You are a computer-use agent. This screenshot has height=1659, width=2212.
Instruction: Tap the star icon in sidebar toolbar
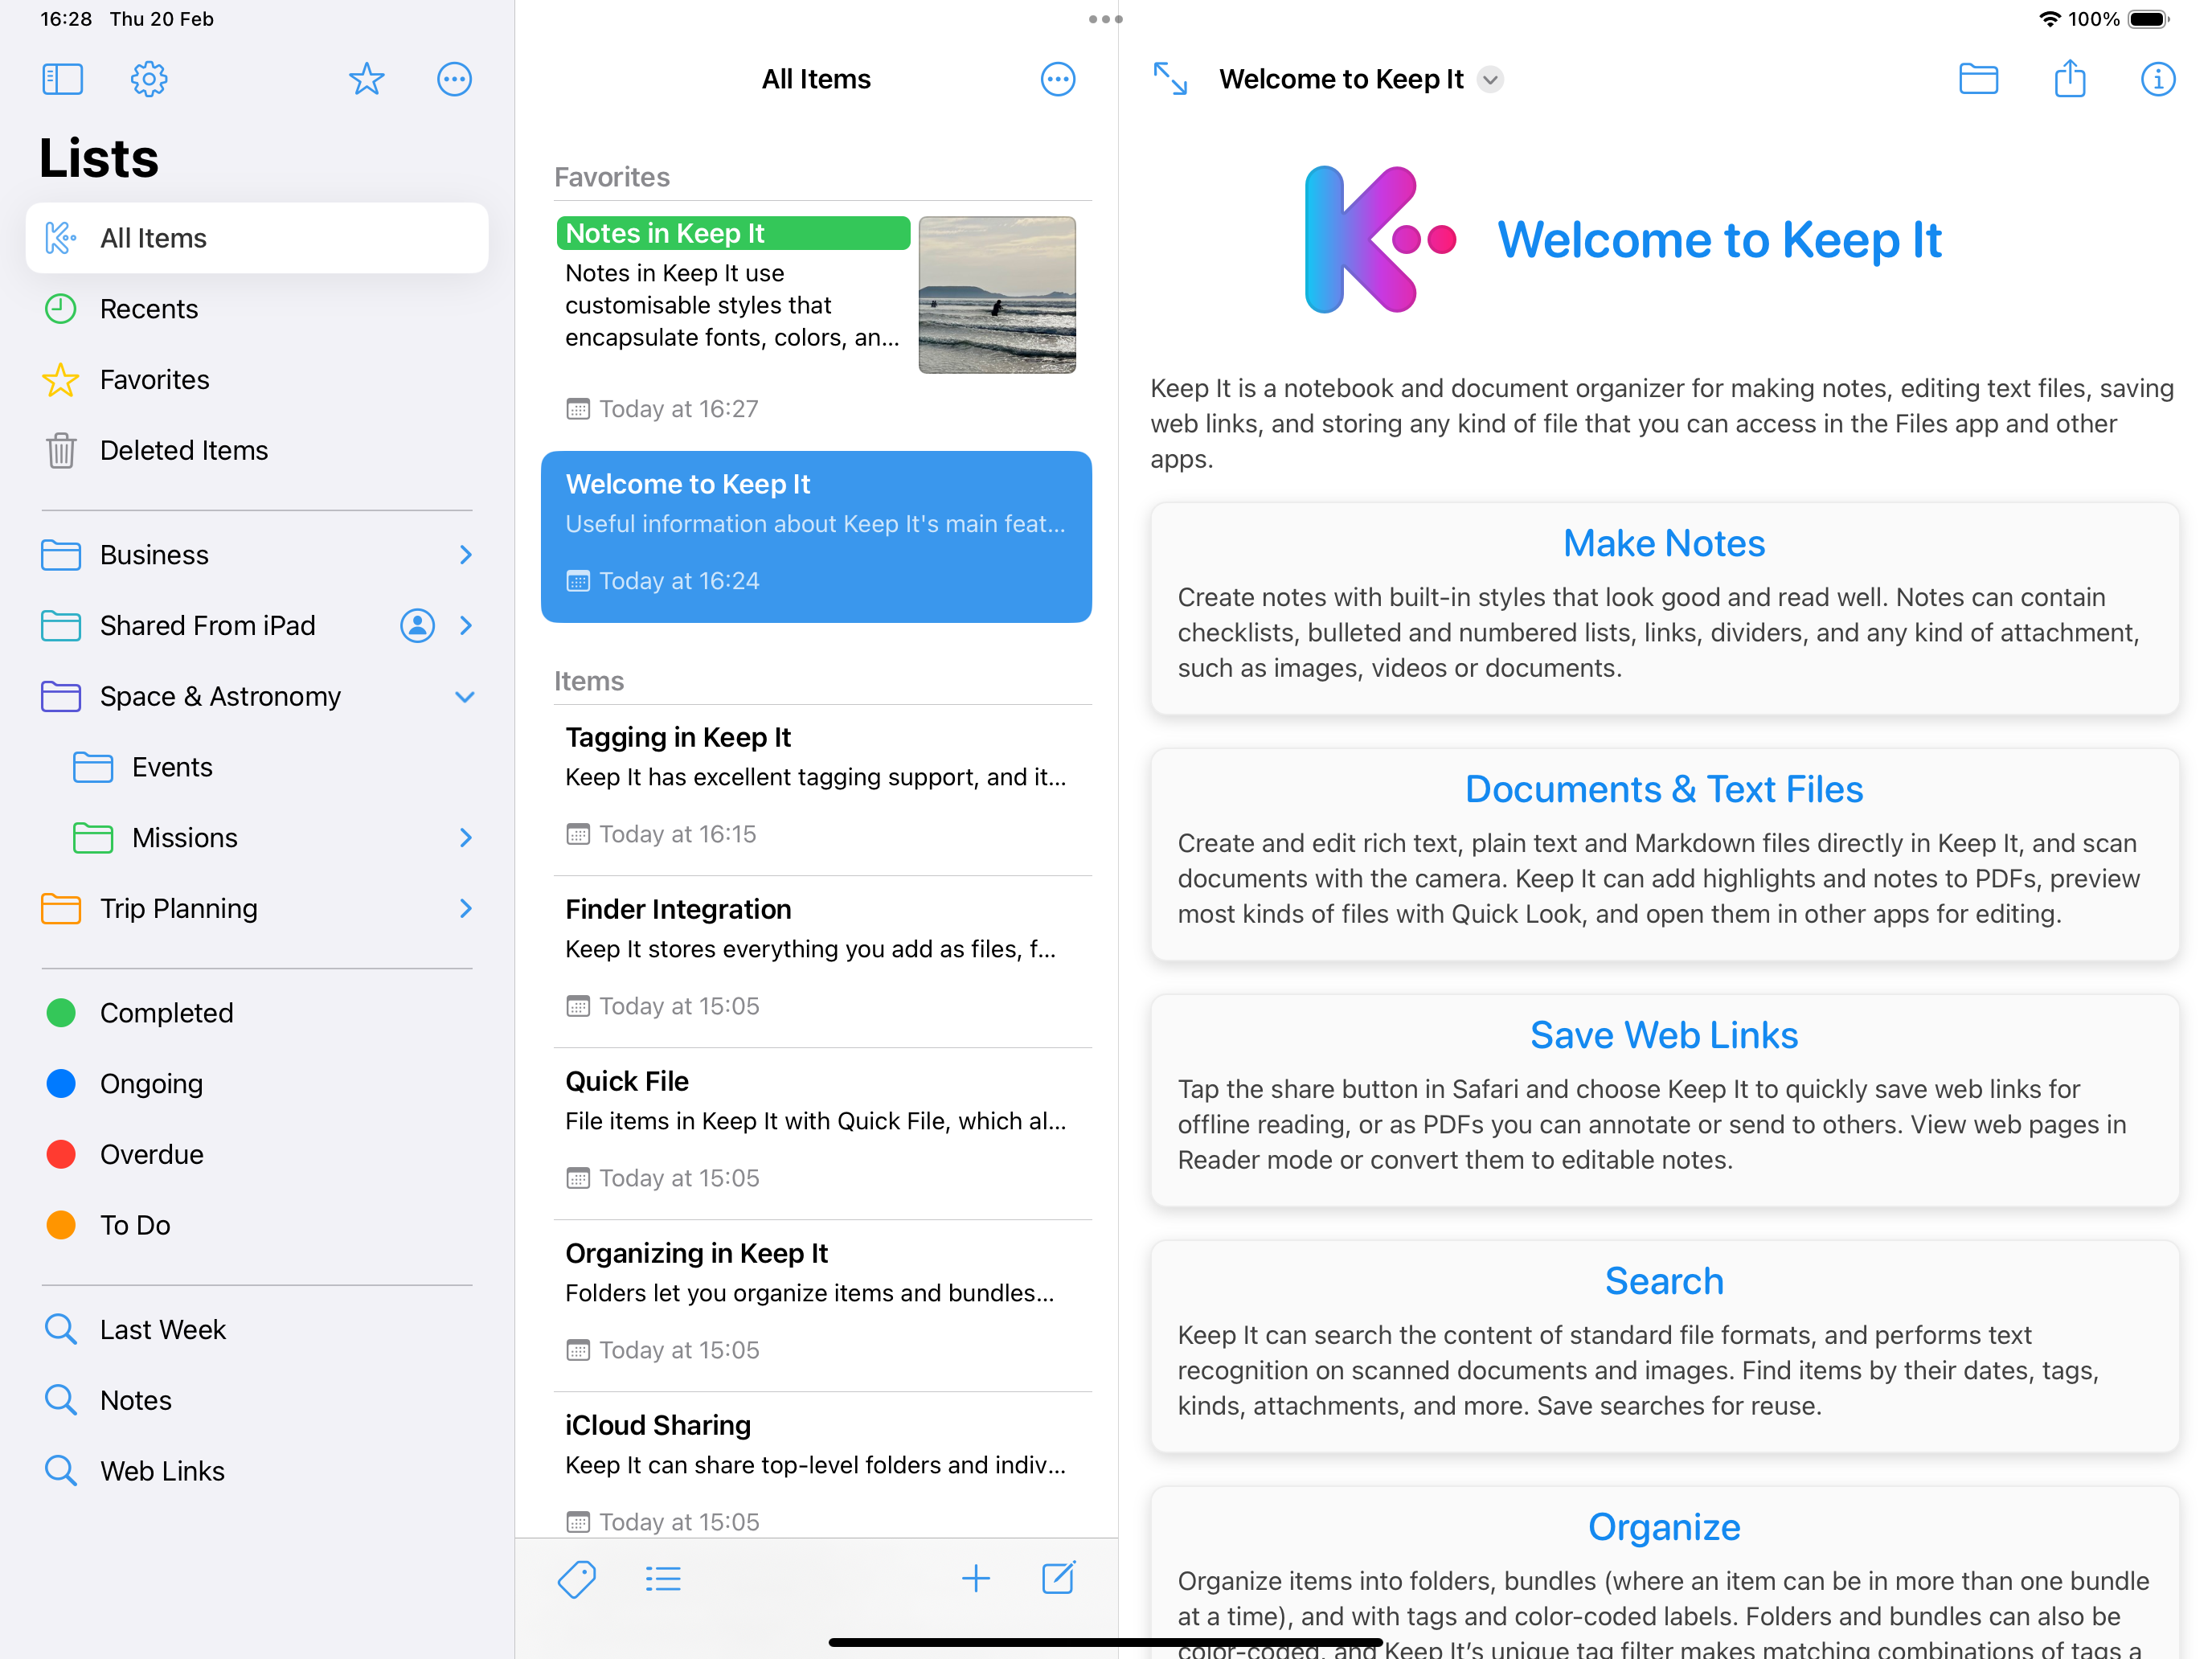click(x=366, y=79)
